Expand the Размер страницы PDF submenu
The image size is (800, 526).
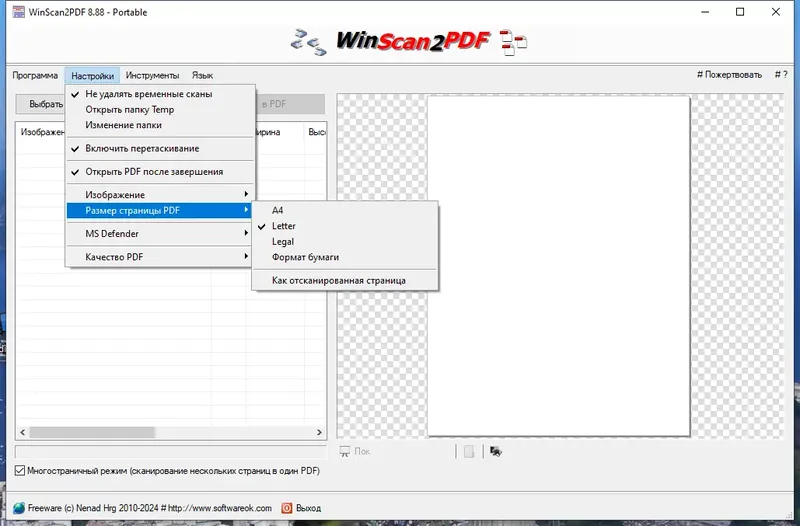(160, 211)
